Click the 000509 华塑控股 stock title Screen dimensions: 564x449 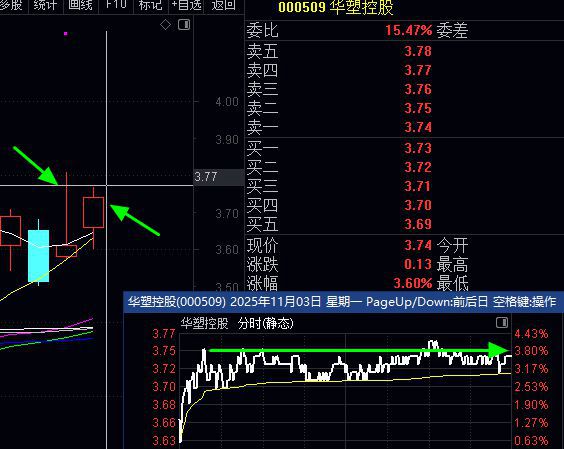(336, 7)
